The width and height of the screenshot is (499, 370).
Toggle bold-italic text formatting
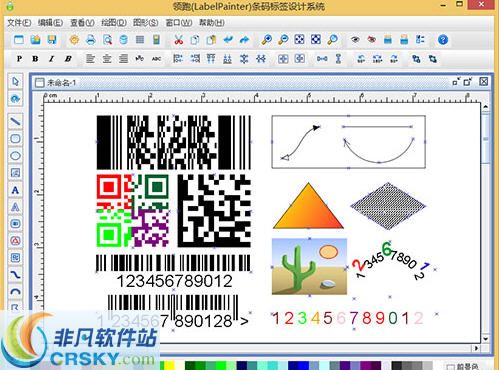coord(68,59)
